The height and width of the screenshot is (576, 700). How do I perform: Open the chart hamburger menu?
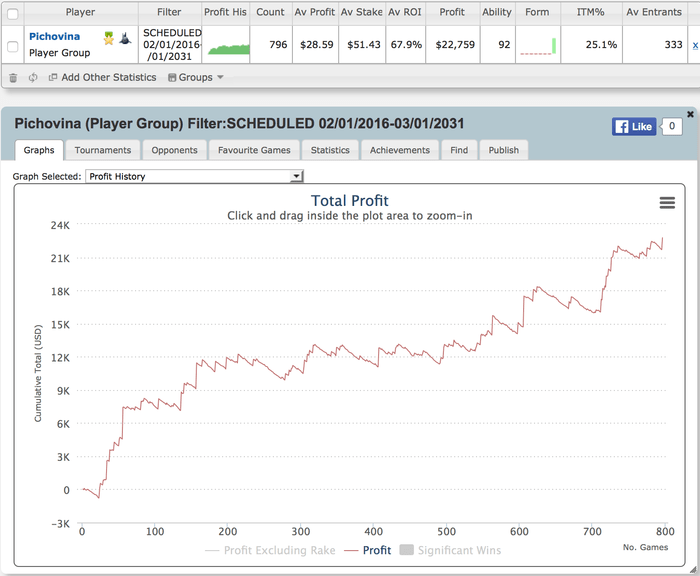(667, 203)
